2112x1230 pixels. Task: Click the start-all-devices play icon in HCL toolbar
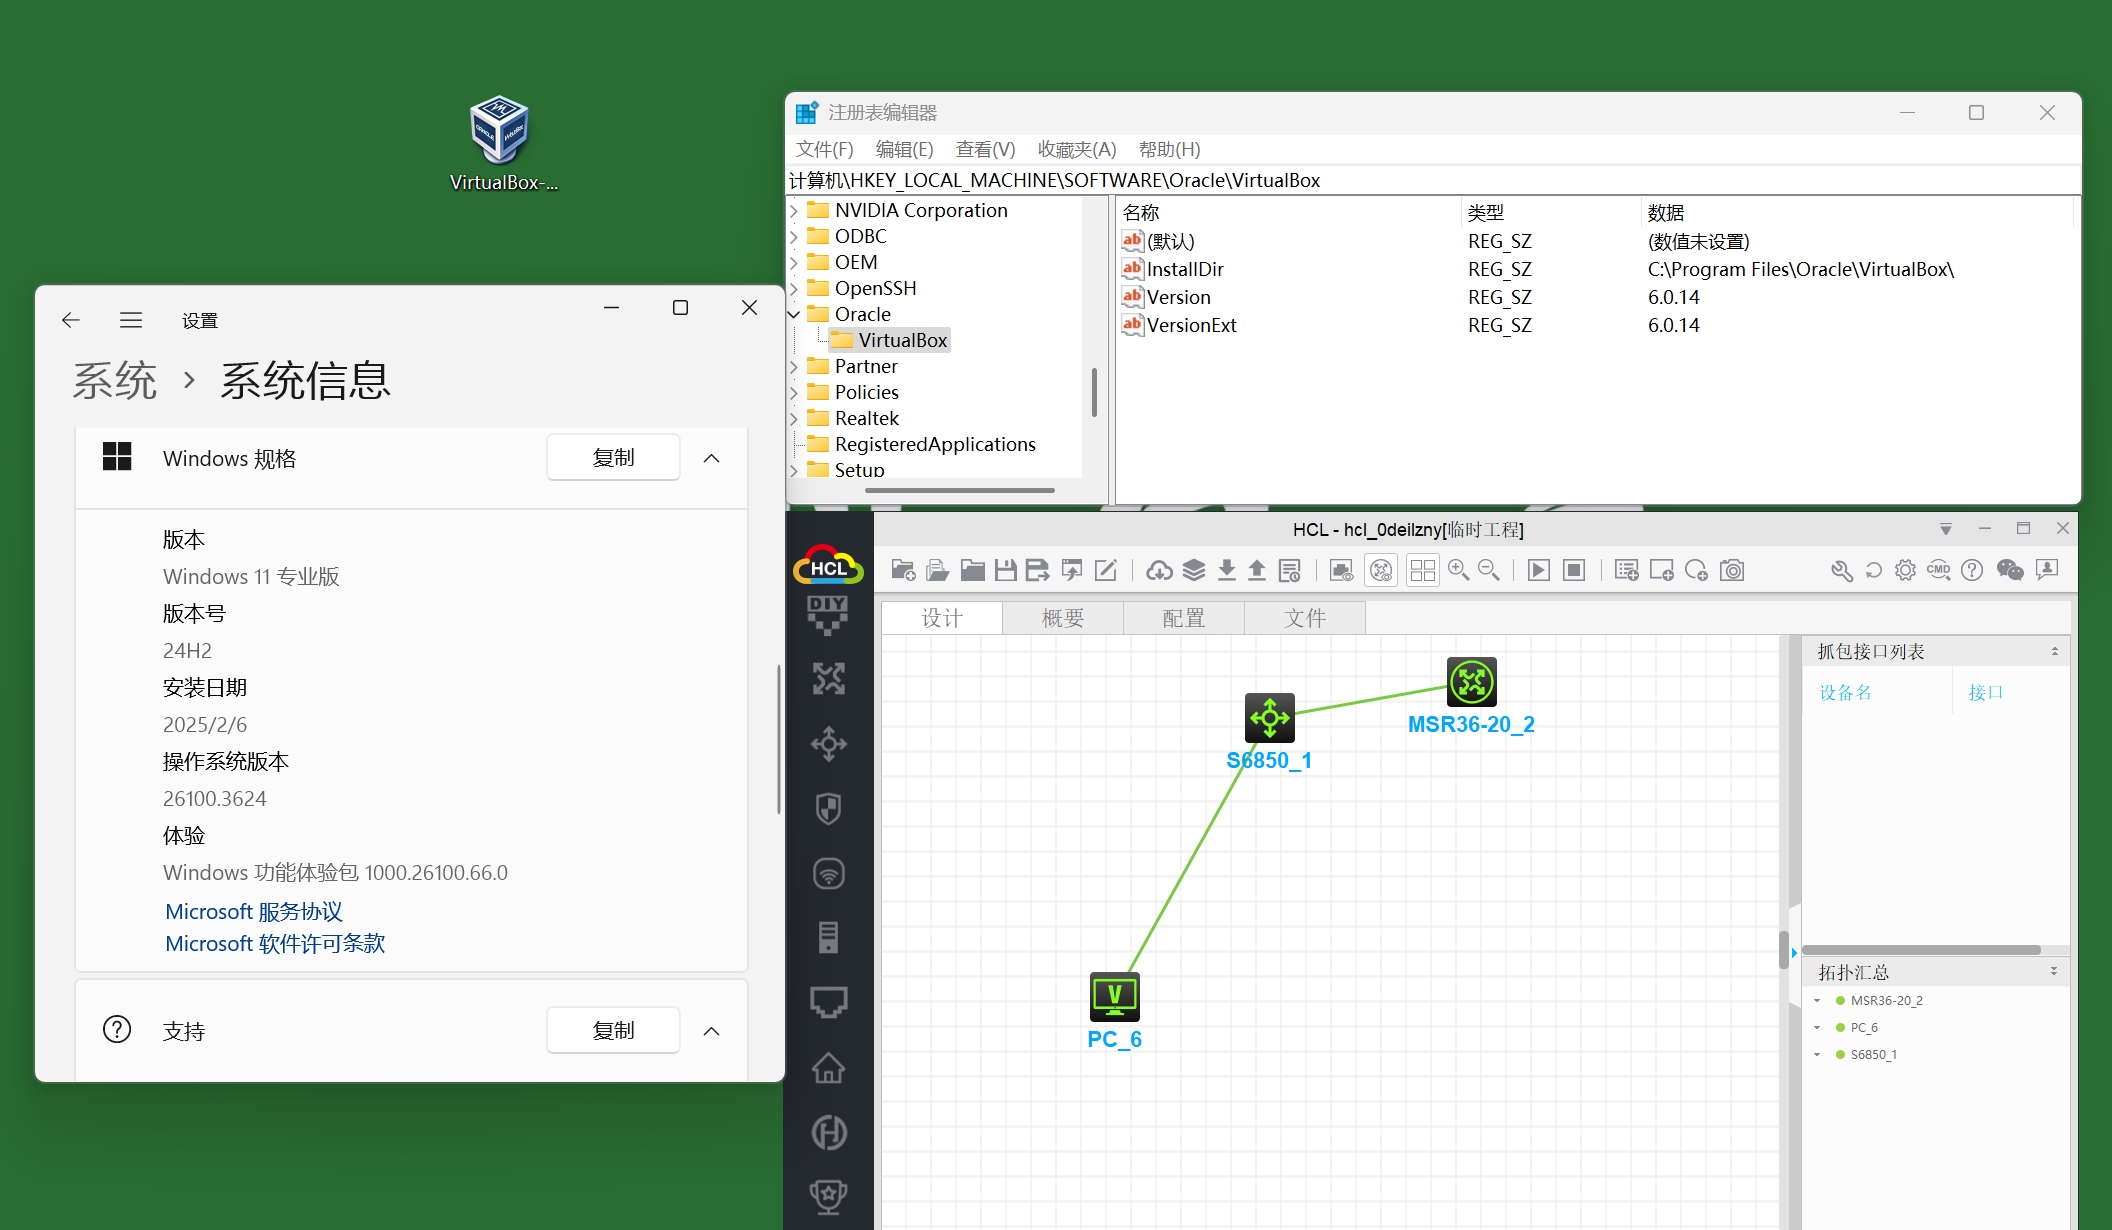pos(1539,570)
